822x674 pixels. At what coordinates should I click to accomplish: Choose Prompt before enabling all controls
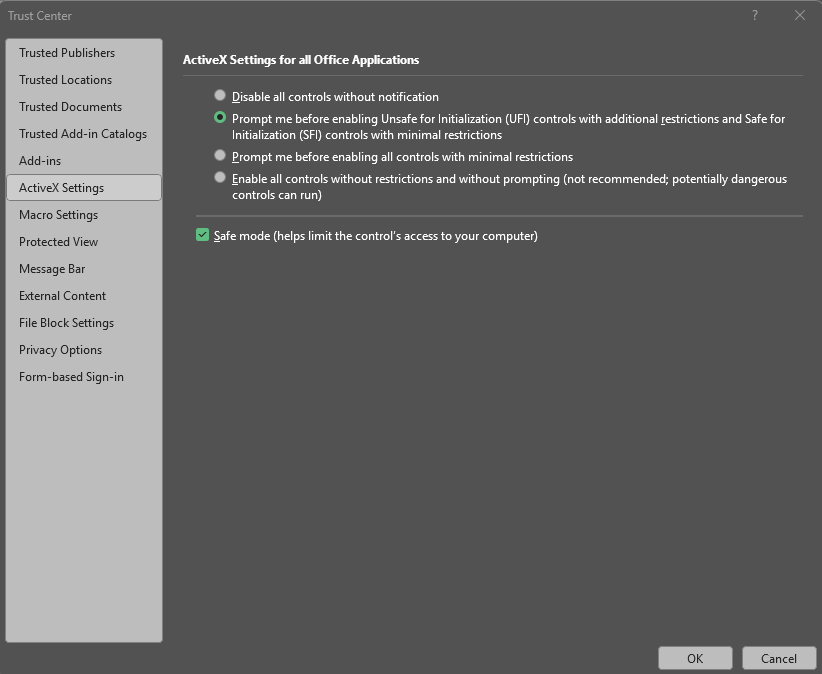[220, 155]
